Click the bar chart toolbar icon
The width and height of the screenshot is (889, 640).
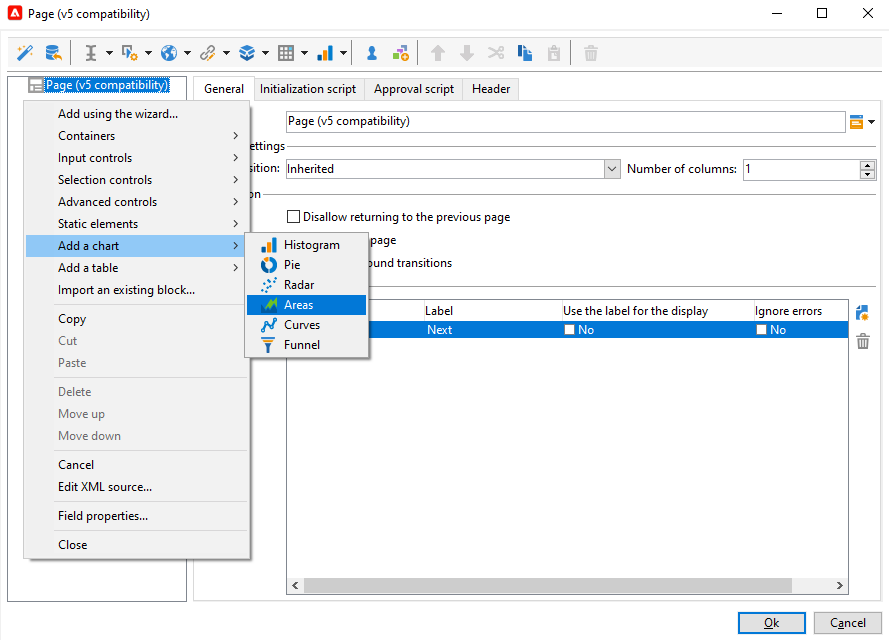click(x=326, y=53)
